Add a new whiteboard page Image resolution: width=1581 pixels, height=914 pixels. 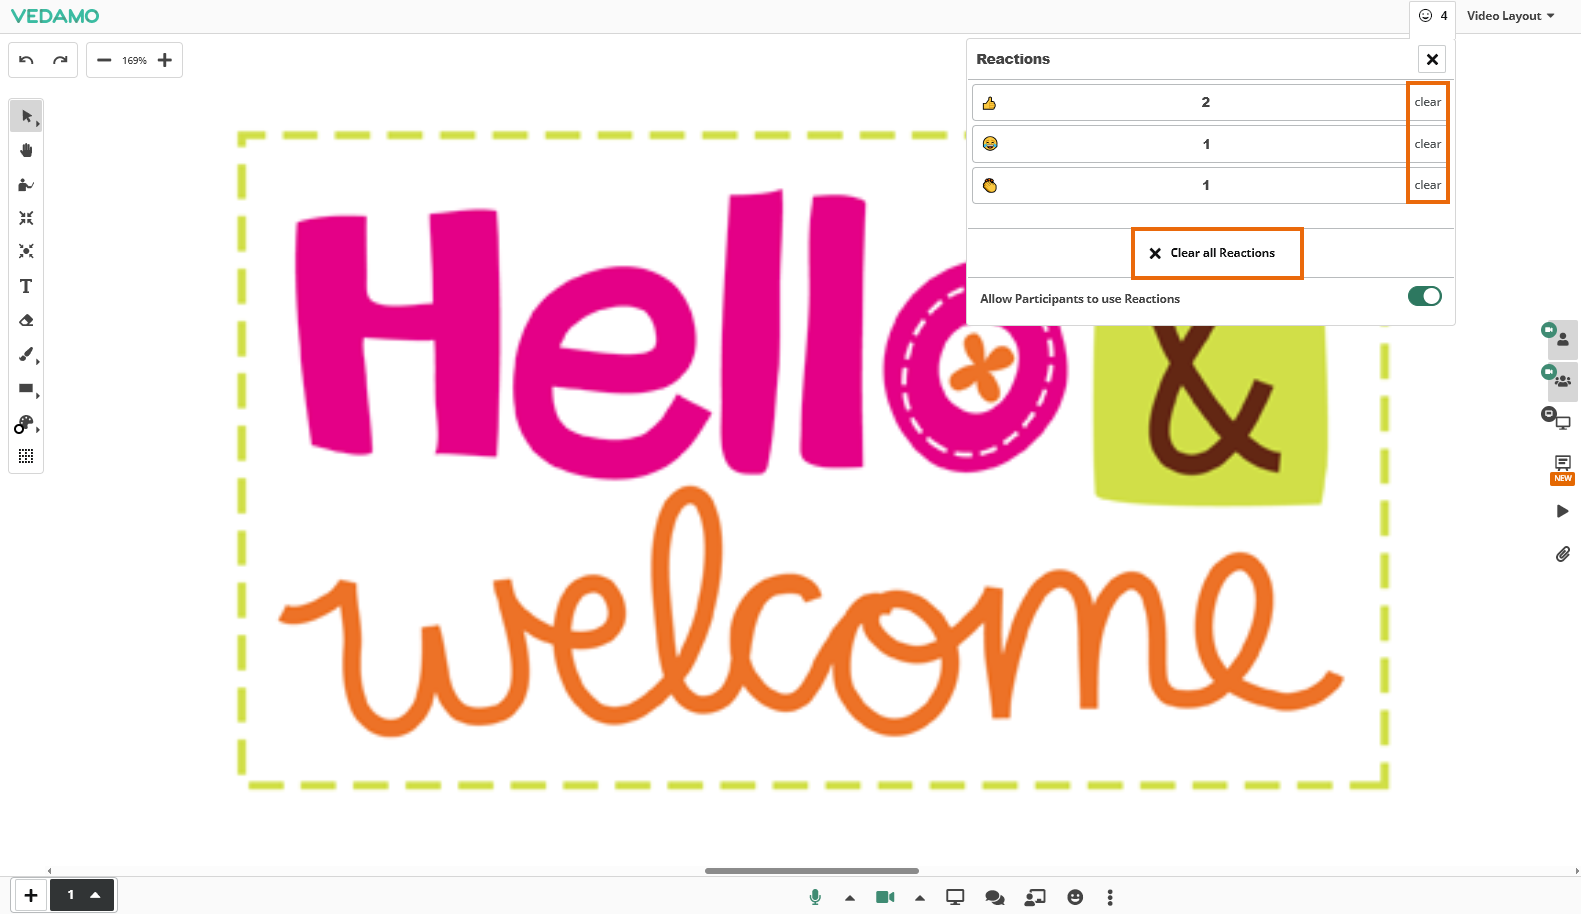coord(31,895)
